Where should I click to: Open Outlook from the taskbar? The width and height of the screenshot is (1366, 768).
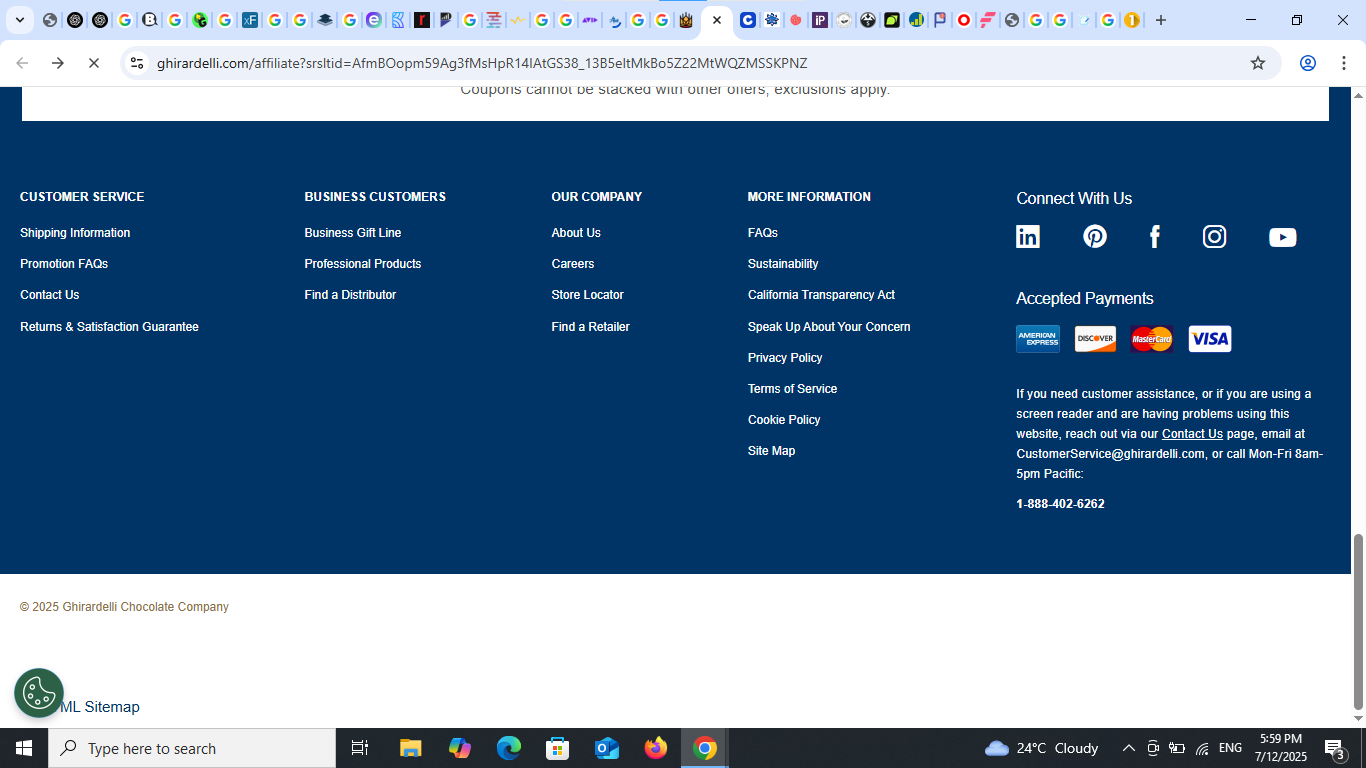pos(607,748)
